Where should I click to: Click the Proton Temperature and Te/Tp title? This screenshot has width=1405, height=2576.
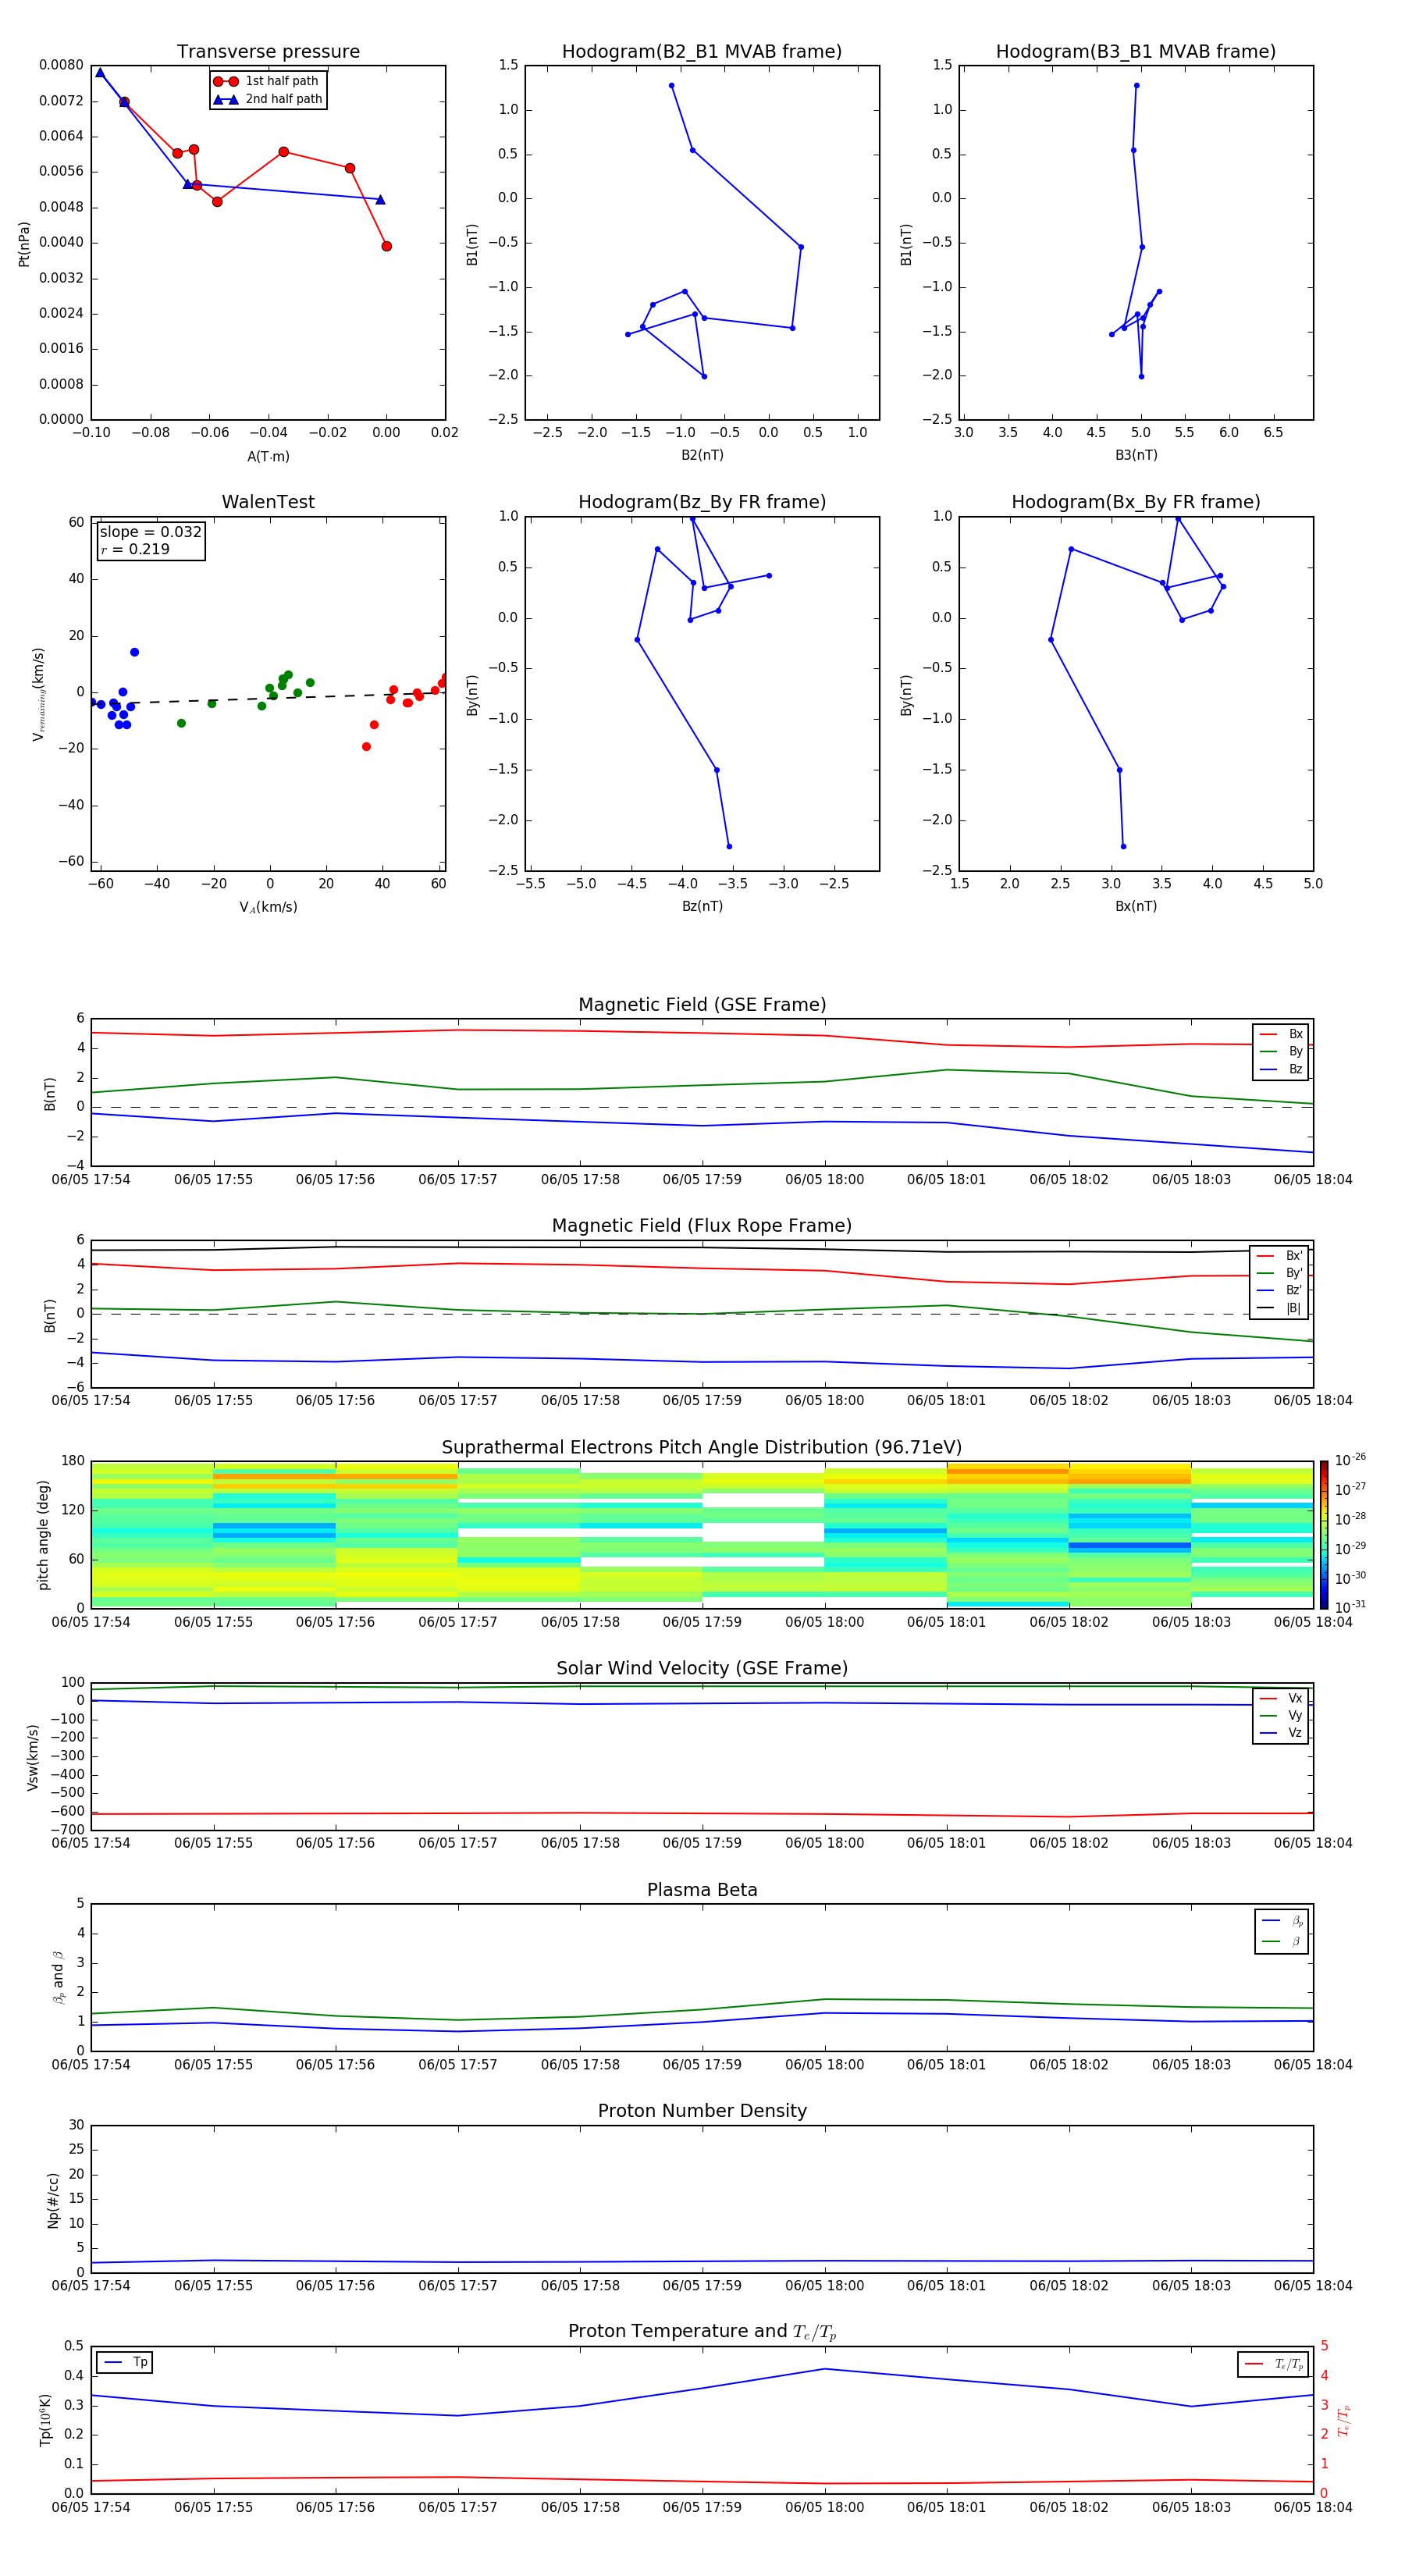[702, 2332]
